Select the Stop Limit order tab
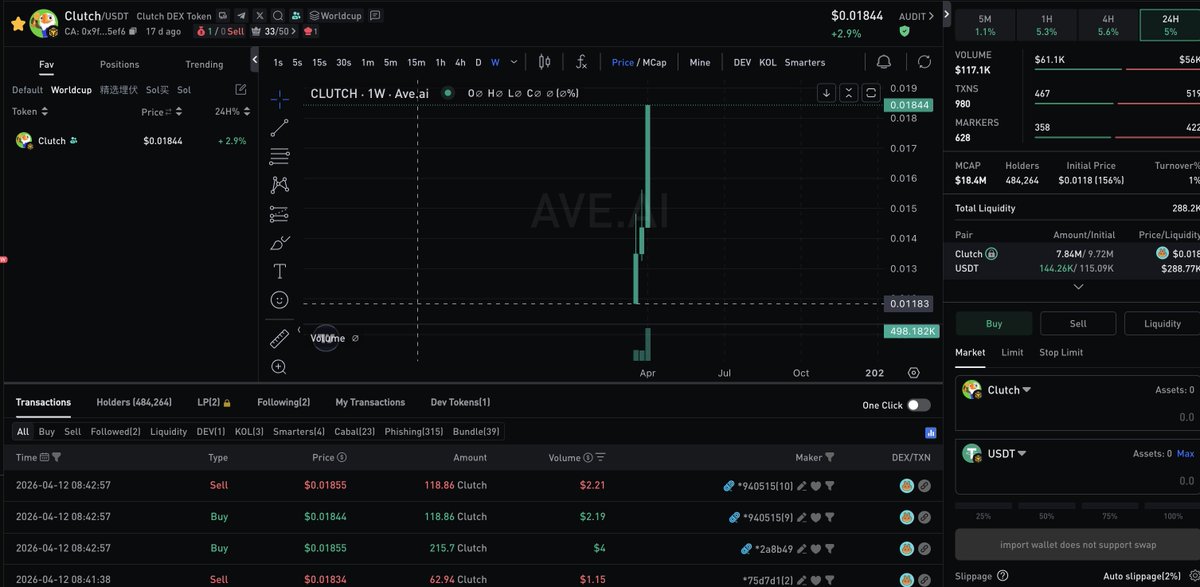The height and width of the screenshot is (587, 1200). [1061, 352]
